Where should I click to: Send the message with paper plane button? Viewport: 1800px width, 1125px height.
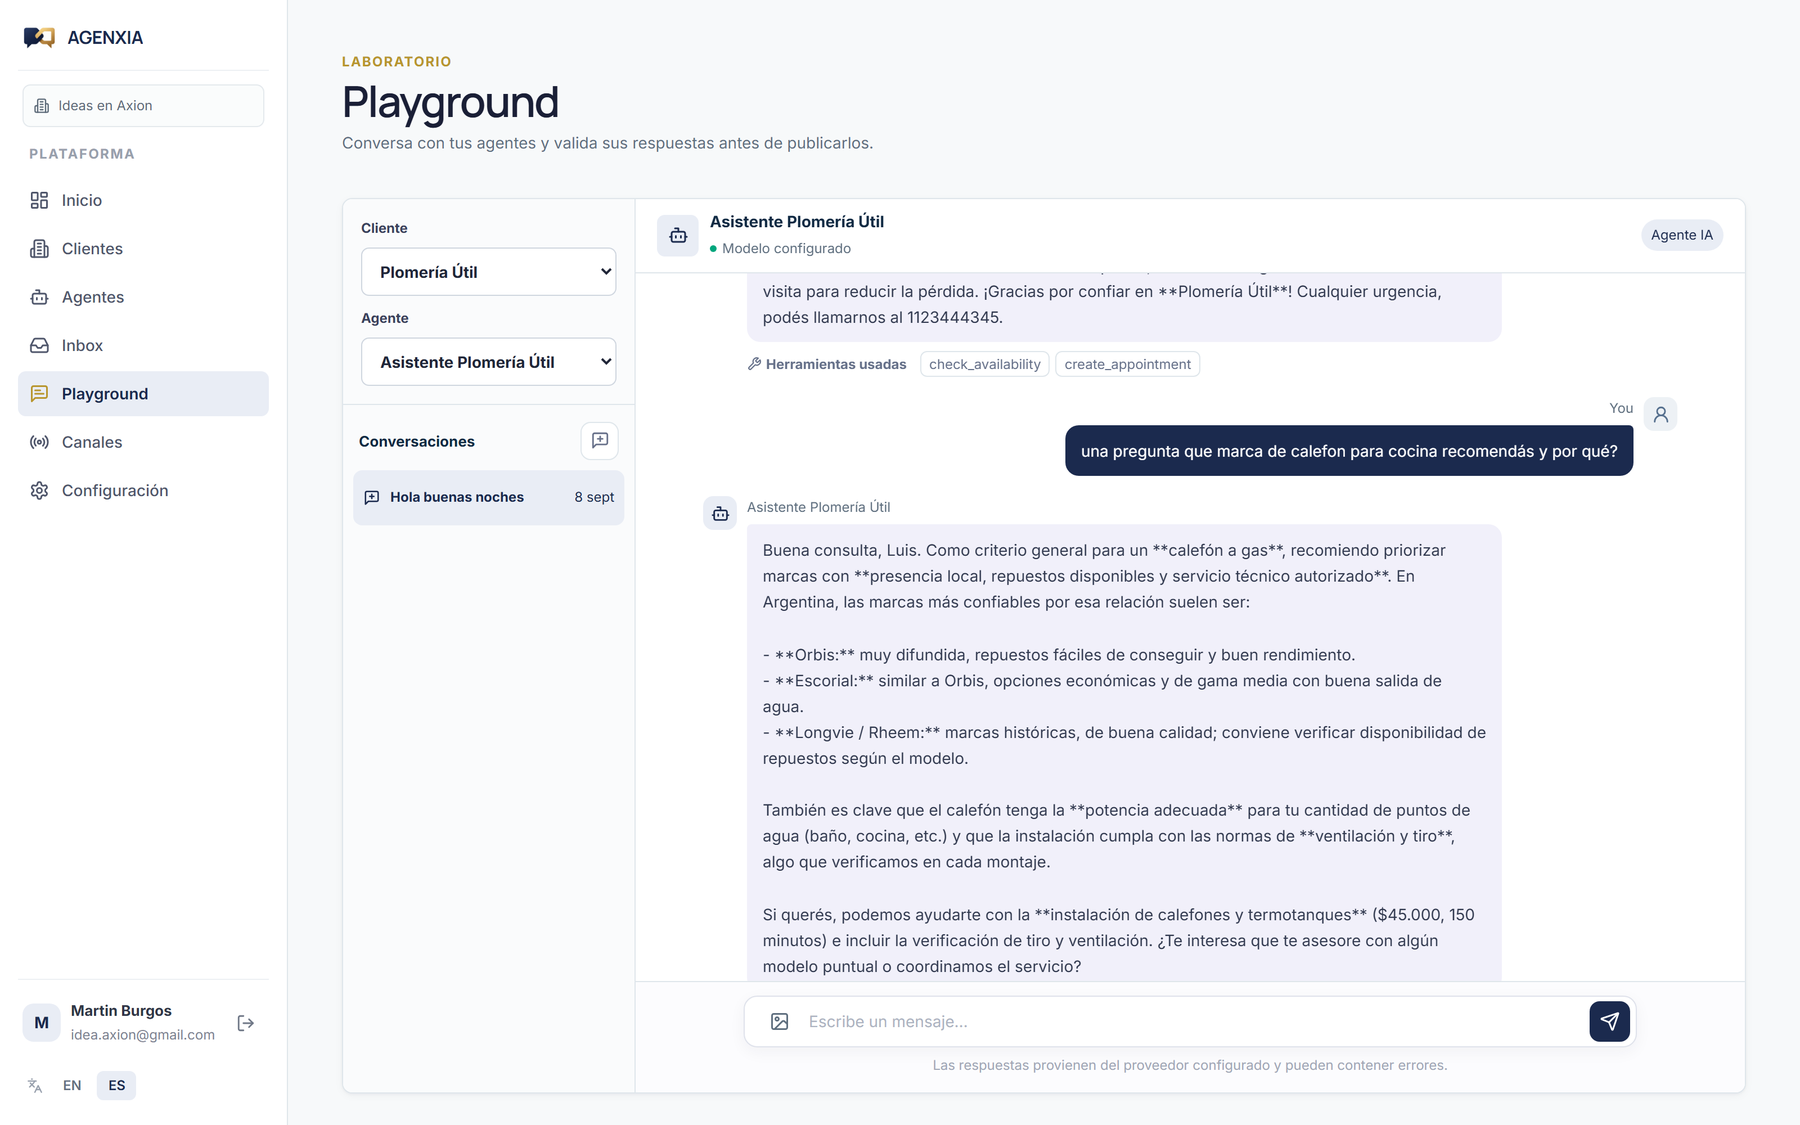1609,1022
